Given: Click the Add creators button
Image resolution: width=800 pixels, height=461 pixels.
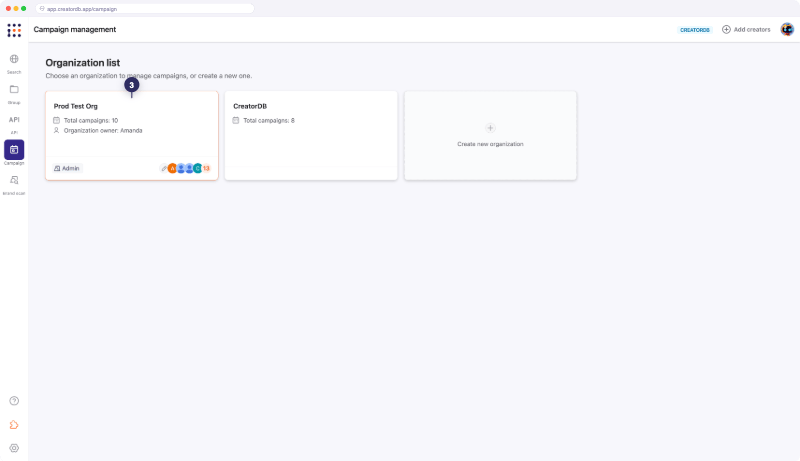Looking at the screenshot, I should (x=746, y=30).
